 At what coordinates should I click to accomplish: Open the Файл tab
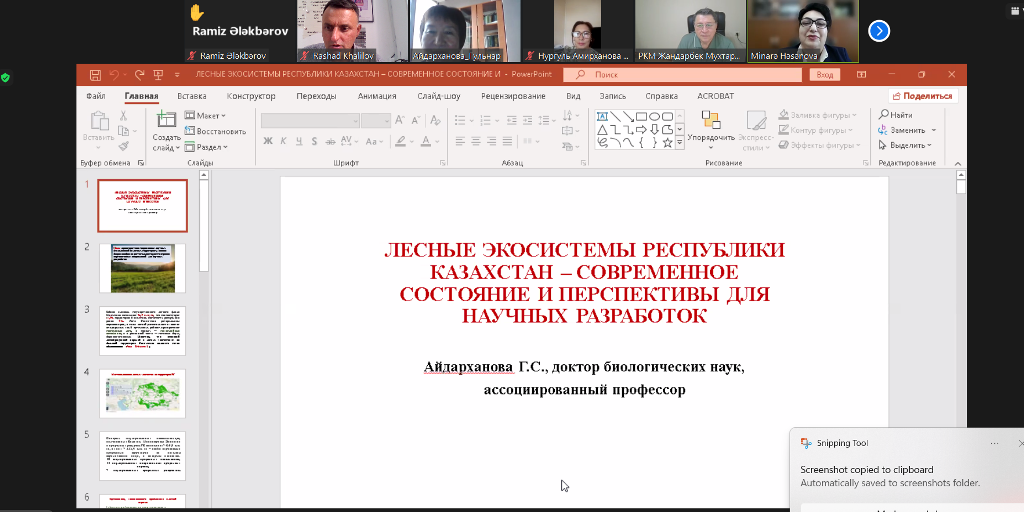(x=96, y=96)
